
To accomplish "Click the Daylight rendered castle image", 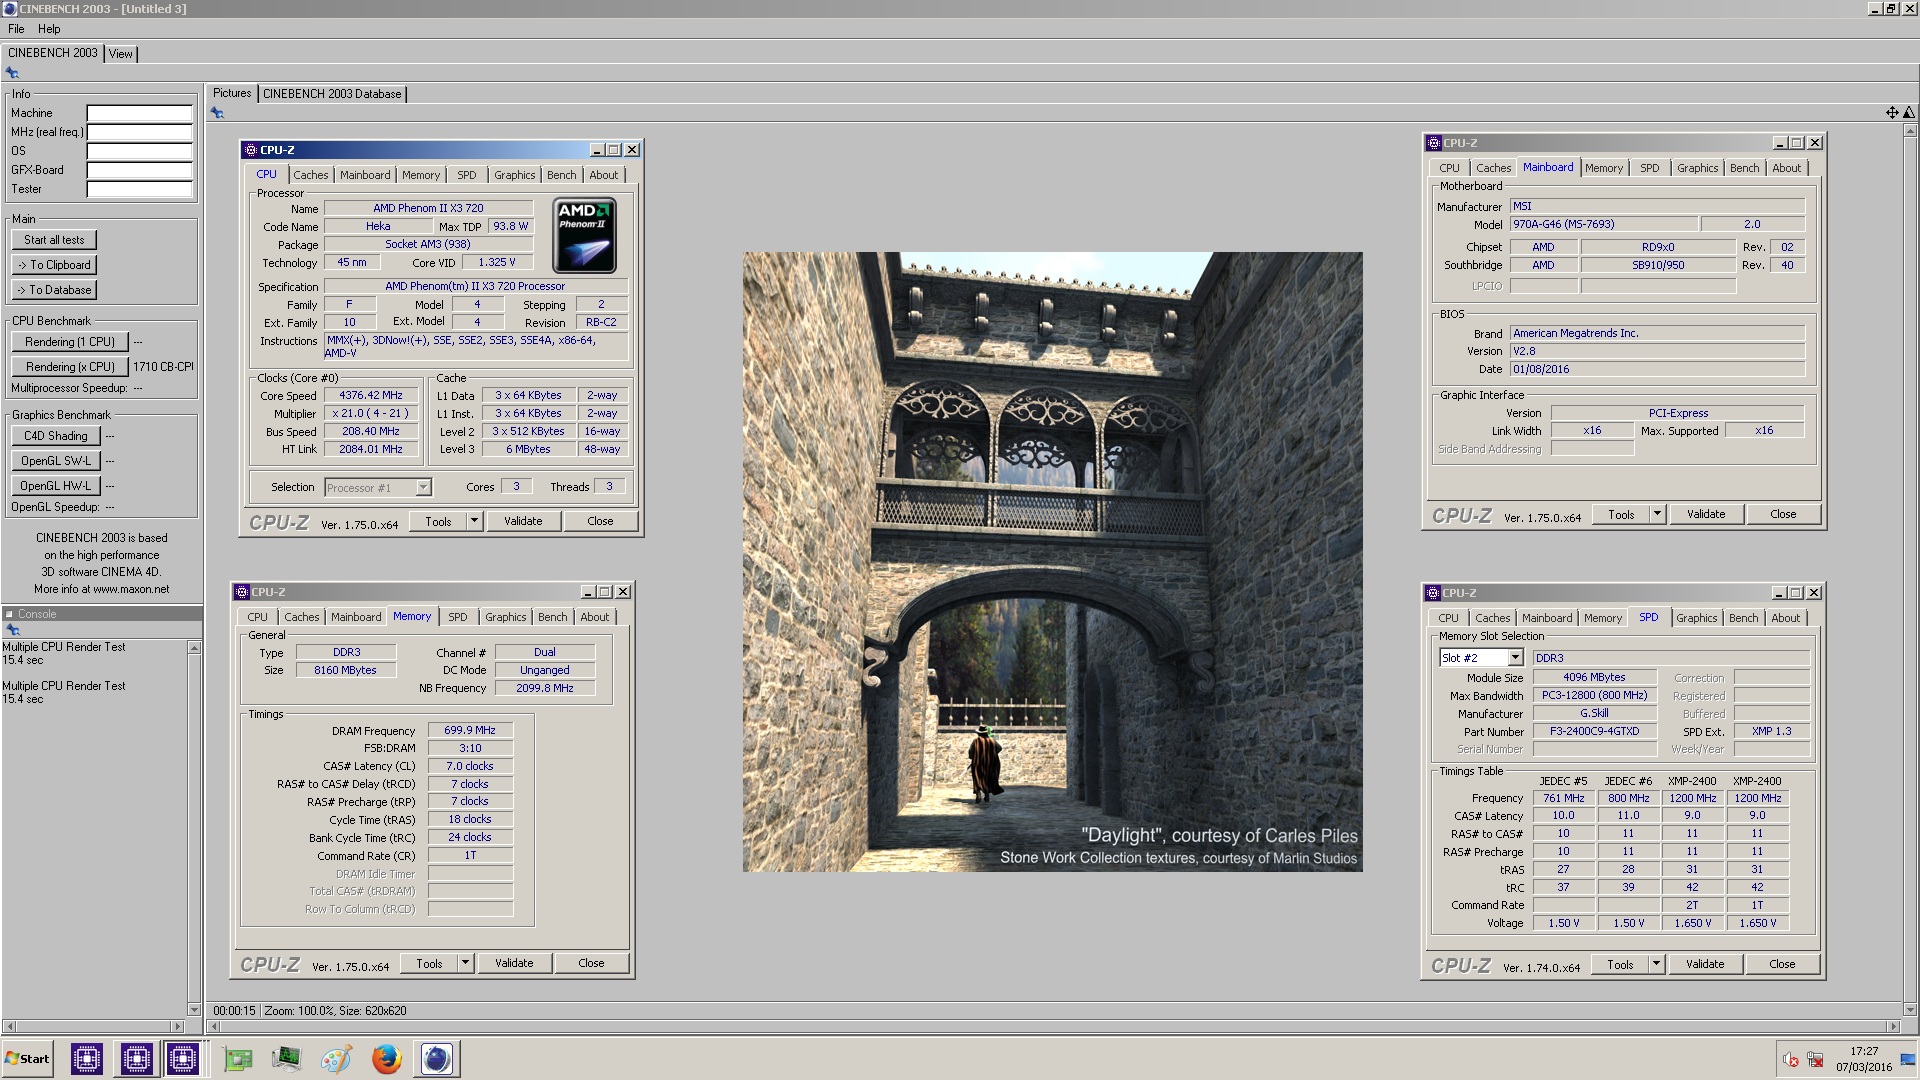I will tap(1052, 562).
